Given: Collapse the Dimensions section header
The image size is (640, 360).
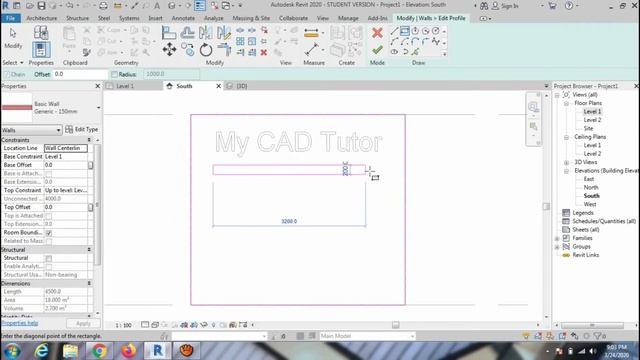Looking at the screenshot, I should point(89,283).
